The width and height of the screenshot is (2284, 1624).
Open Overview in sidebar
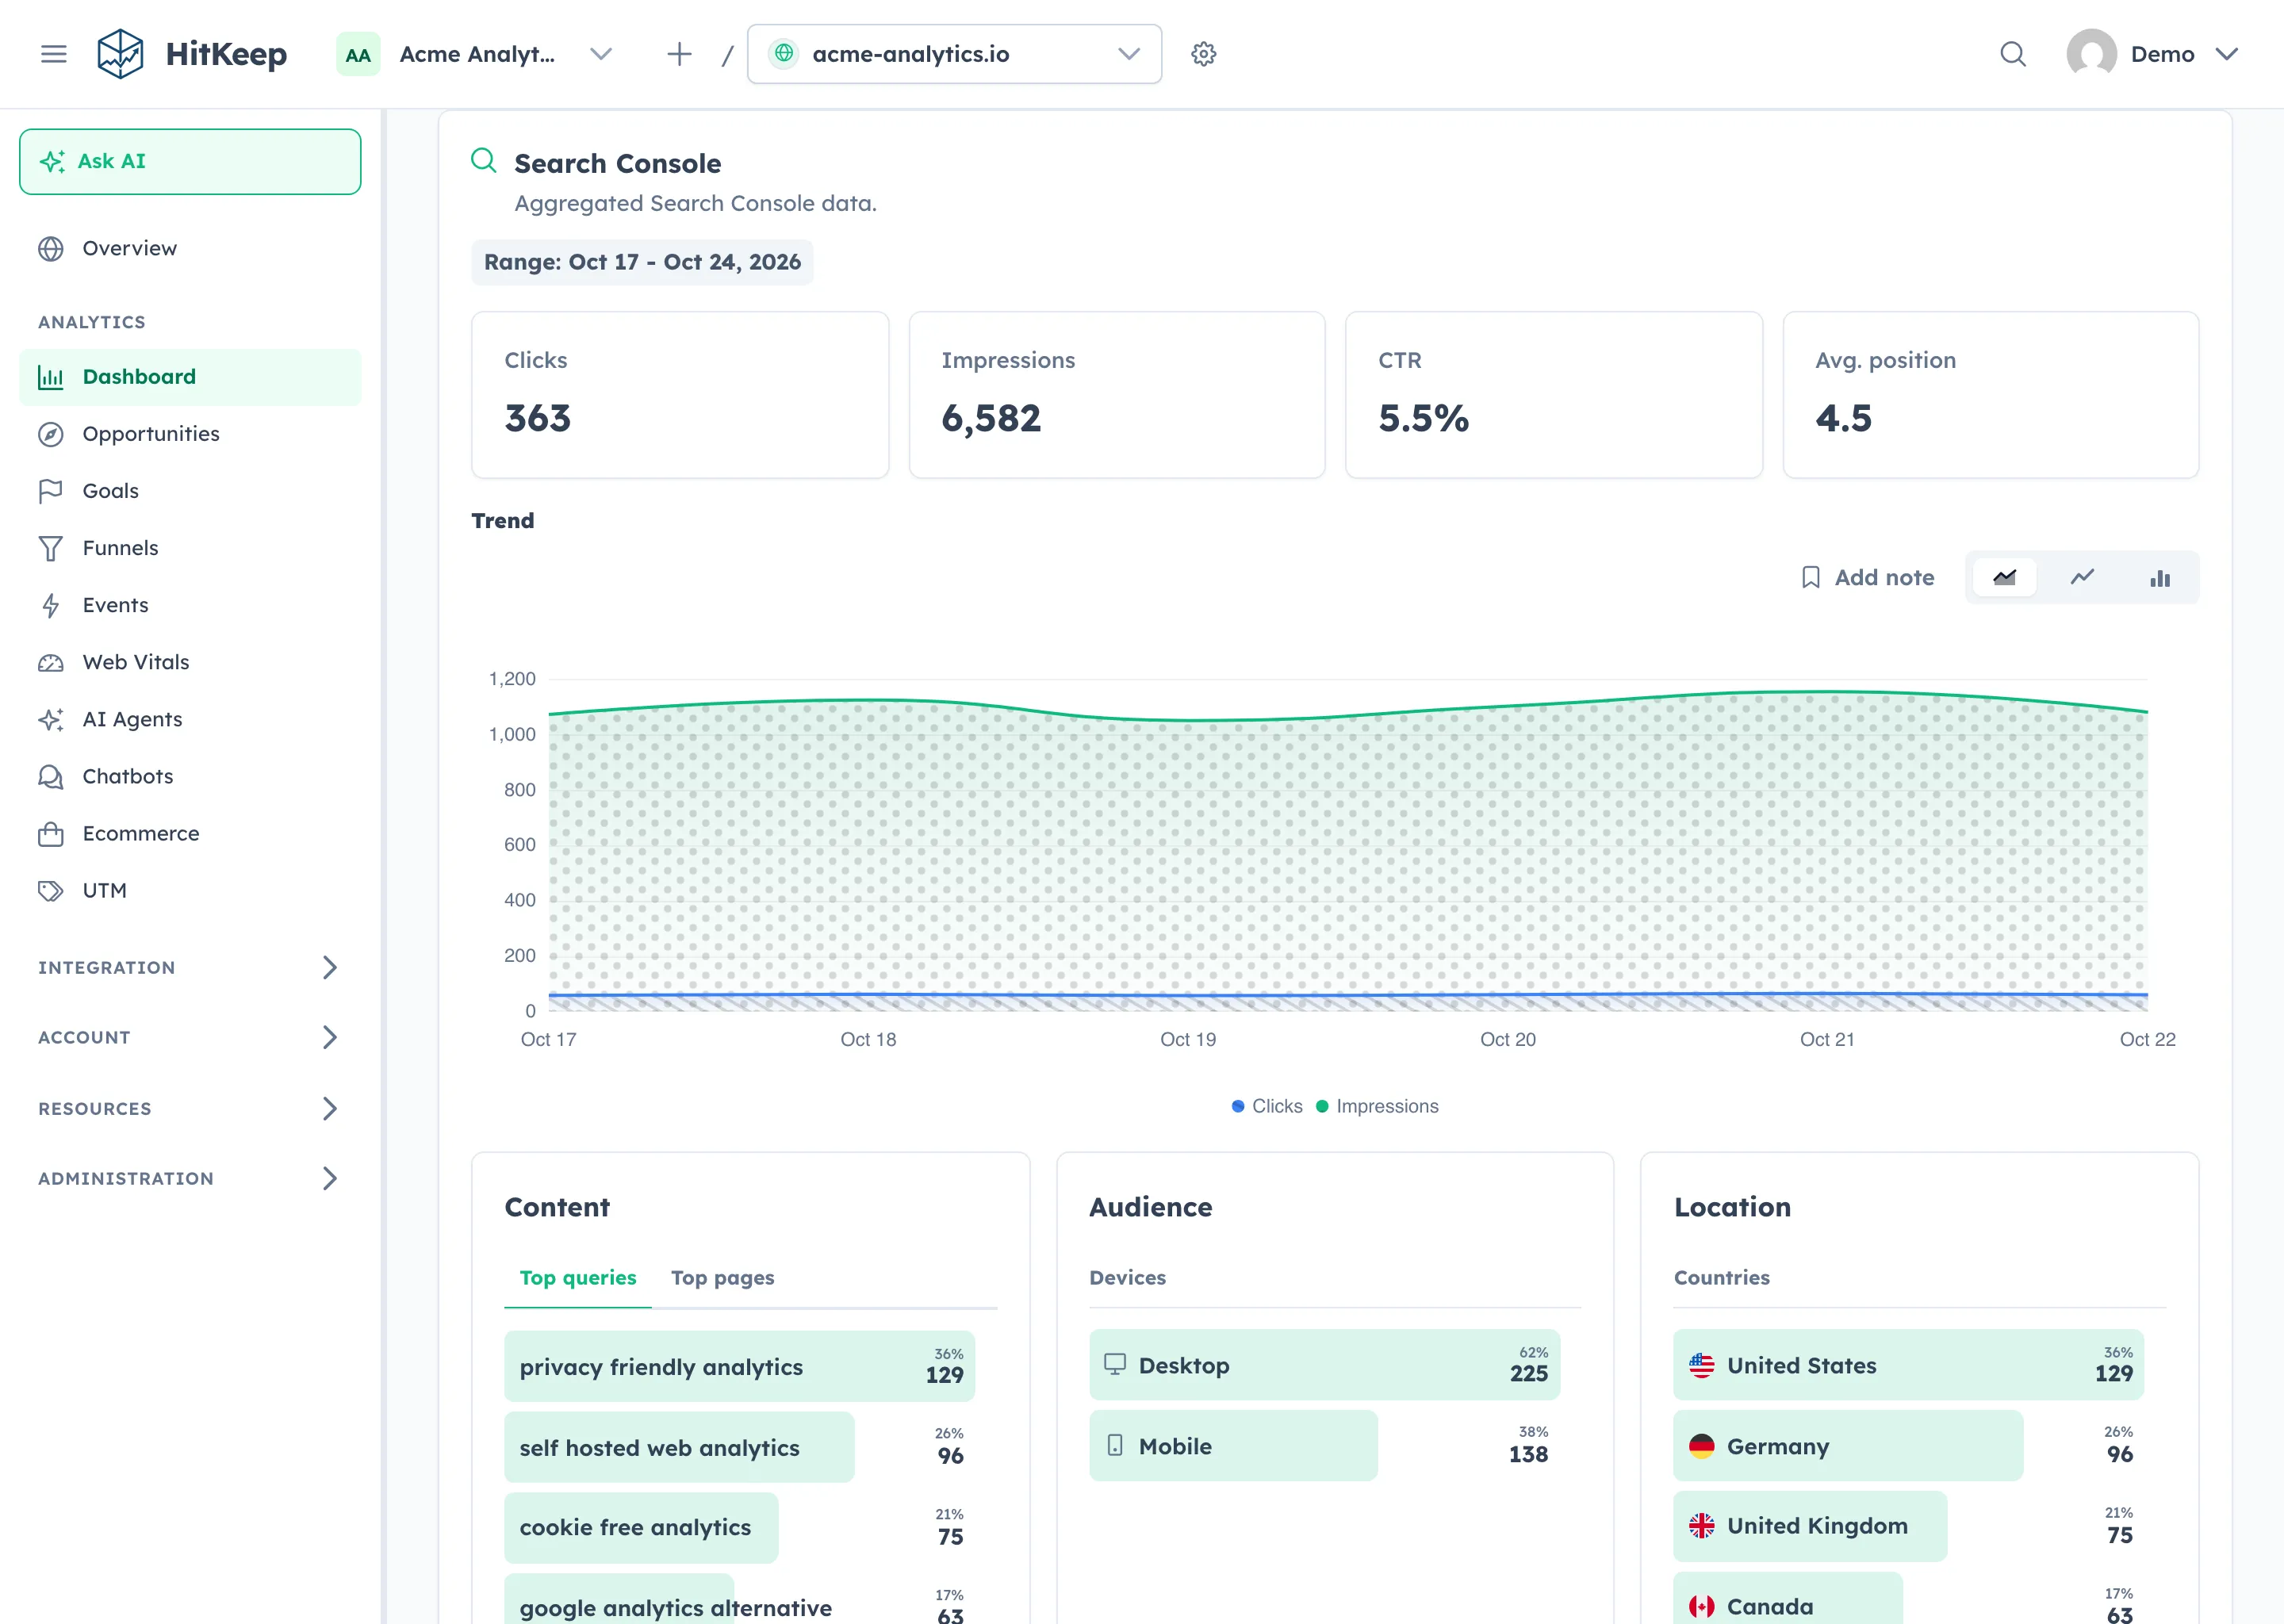coord(190,248)
